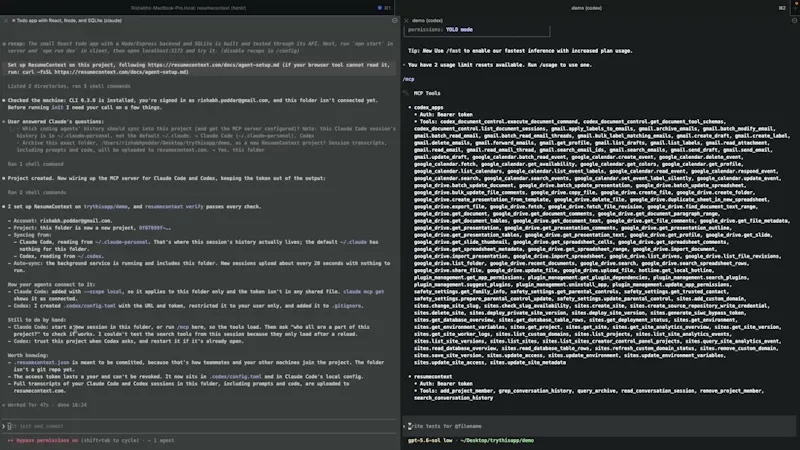This screenshot has width=800, height=450.
Task: Click 'Worked for 47s' status line
Action: click(47, 405)
